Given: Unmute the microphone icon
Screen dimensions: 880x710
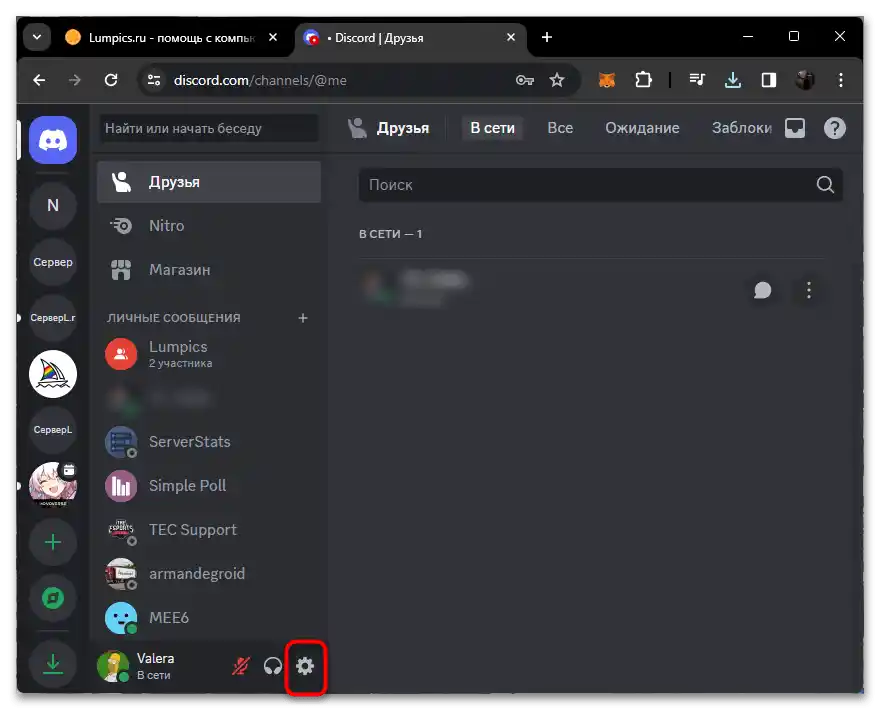Looking at the screenshot, I should [x=241, y=666].
